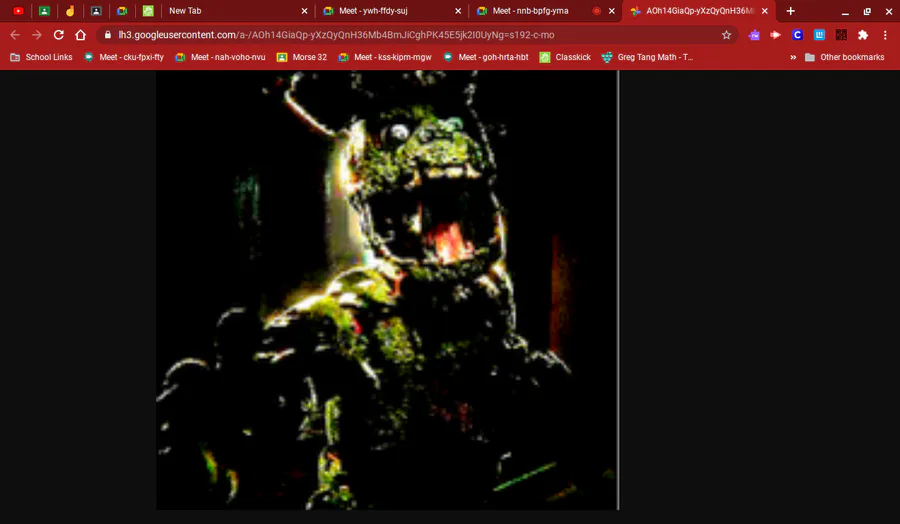Close the active AOh14GiaQp tab
The height and width of the screenshot is (524, 900).
click(x=765, y=11)
